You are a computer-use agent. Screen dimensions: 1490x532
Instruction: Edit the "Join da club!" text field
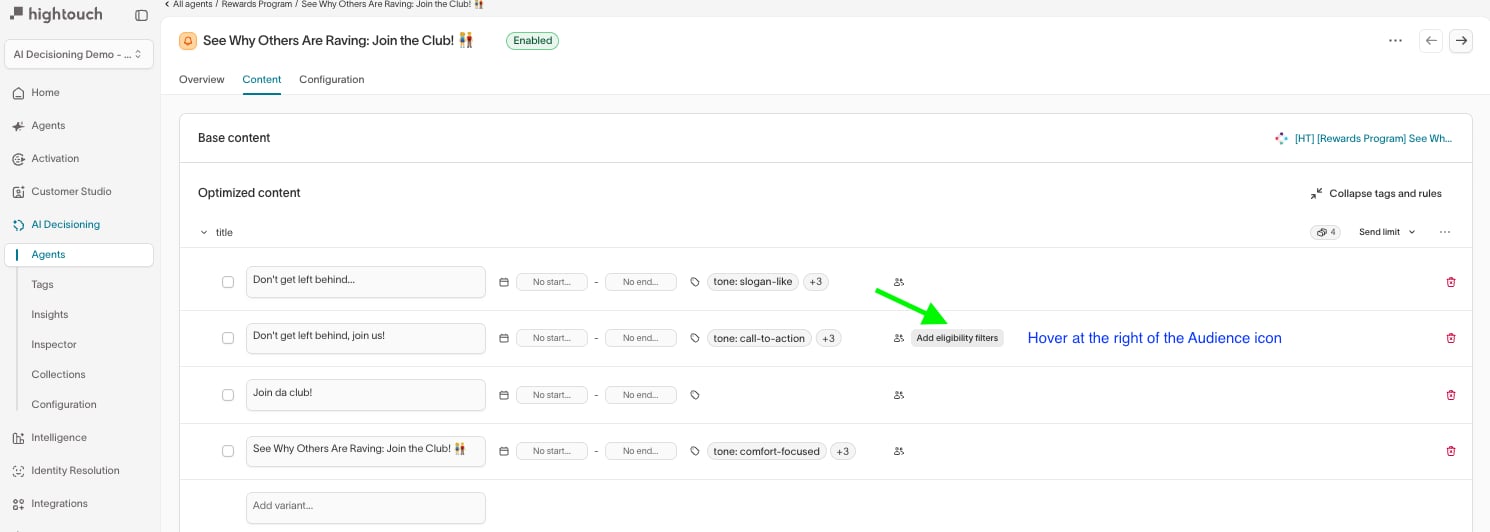[366, 395]
